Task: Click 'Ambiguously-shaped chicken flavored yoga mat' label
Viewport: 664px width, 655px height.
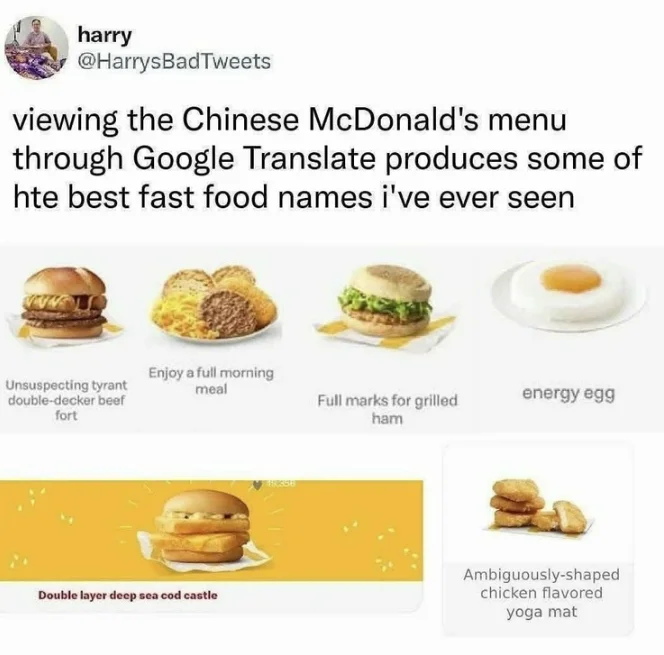Action: [542, 593]
